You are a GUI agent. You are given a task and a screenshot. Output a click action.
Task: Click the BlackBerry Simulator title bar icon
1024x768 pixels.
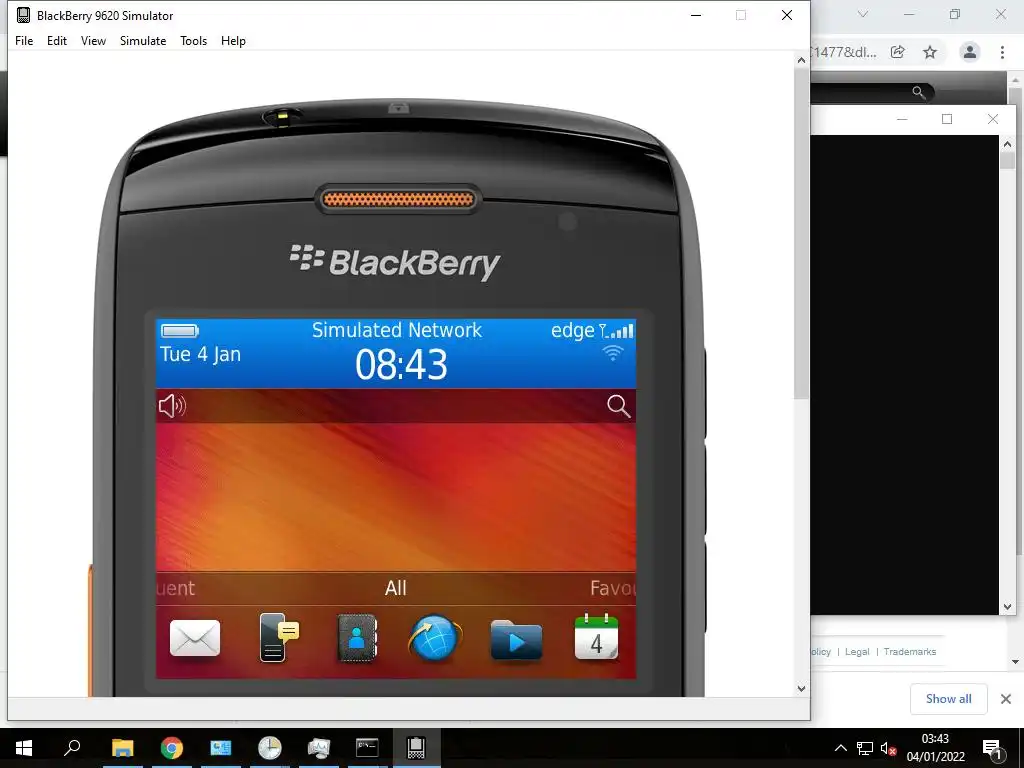[24, 15]
